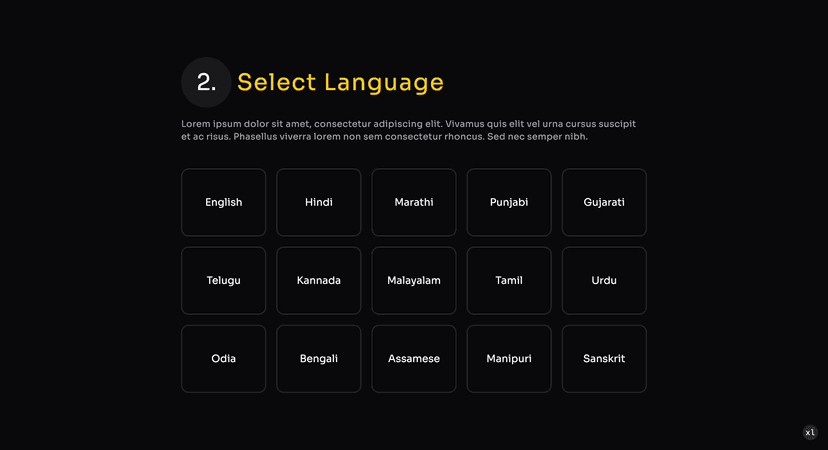Click the step 2 number circle
Screen dimensions: 828x450
pos(206,82)
